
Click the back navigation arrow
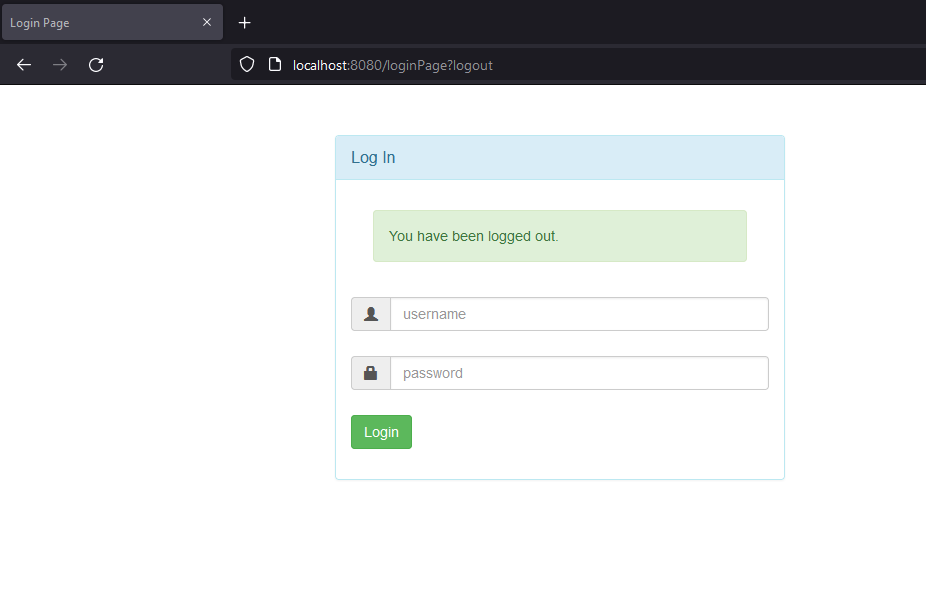(23, 64)
